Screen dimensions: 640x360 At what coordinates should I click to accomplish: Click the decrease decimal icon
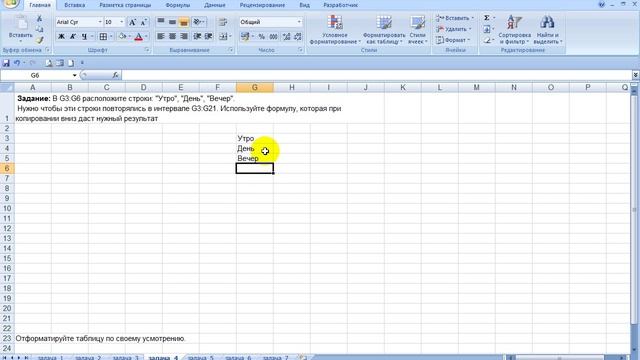tap(298, 37)
